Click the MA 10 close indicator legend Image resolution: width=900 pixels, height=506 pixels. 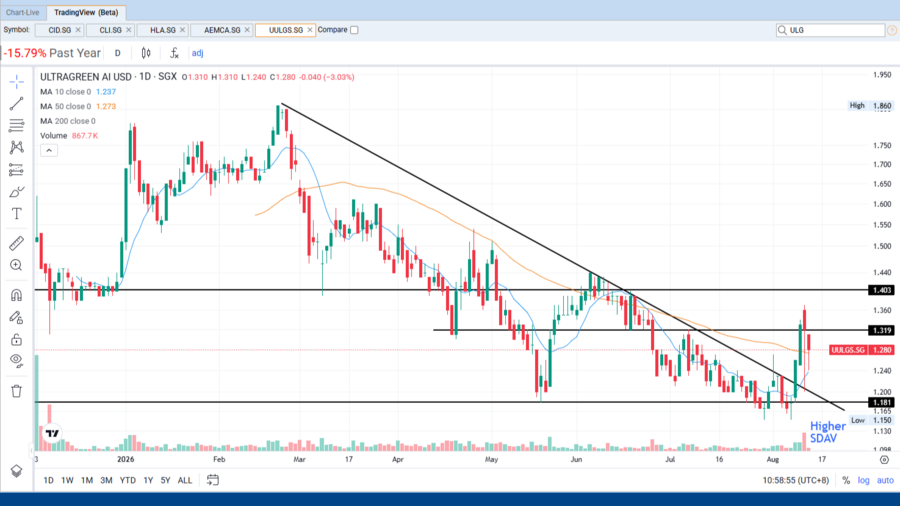click(78, 92)
